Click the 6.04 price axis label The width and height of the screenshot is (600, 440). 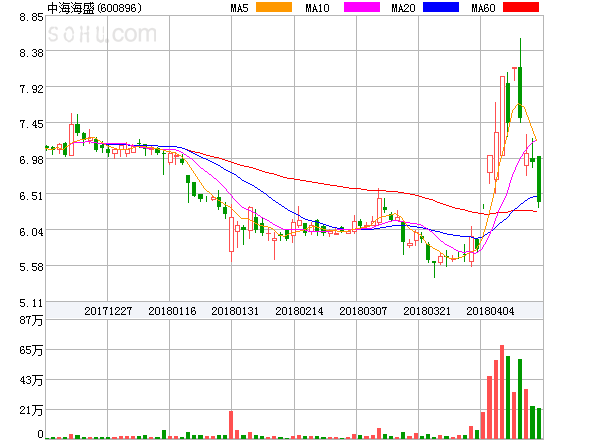32,232
